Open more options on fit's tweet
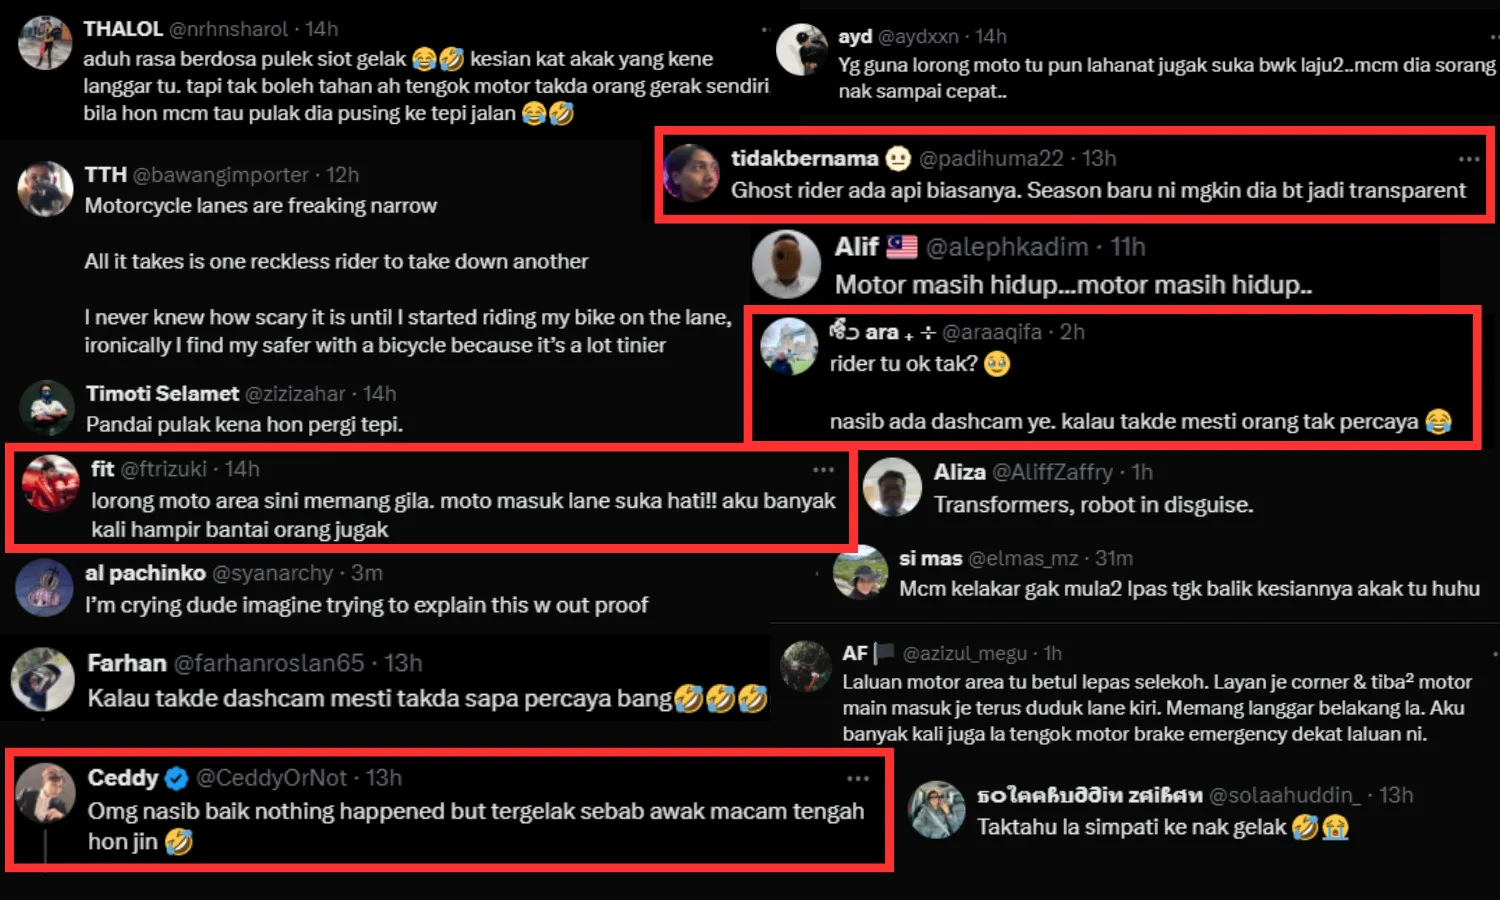The width and height of the screenshot is (1500, 900). pos(823,469)
